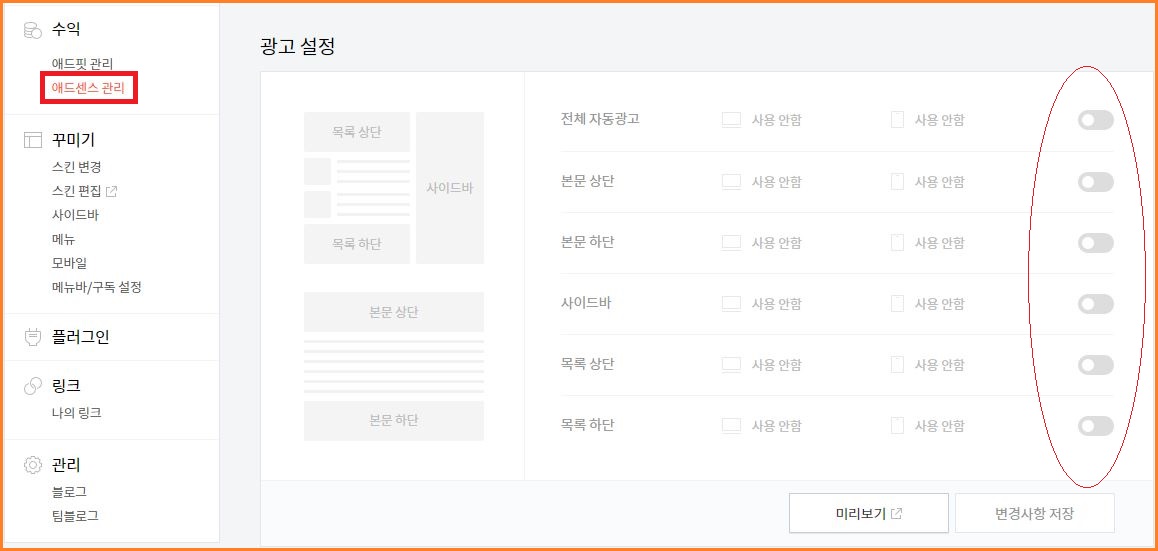This screenshot has height=551, width=1158.
Task: Enable the 목록 하단 ad toggle
Action: coord(1095,426)
